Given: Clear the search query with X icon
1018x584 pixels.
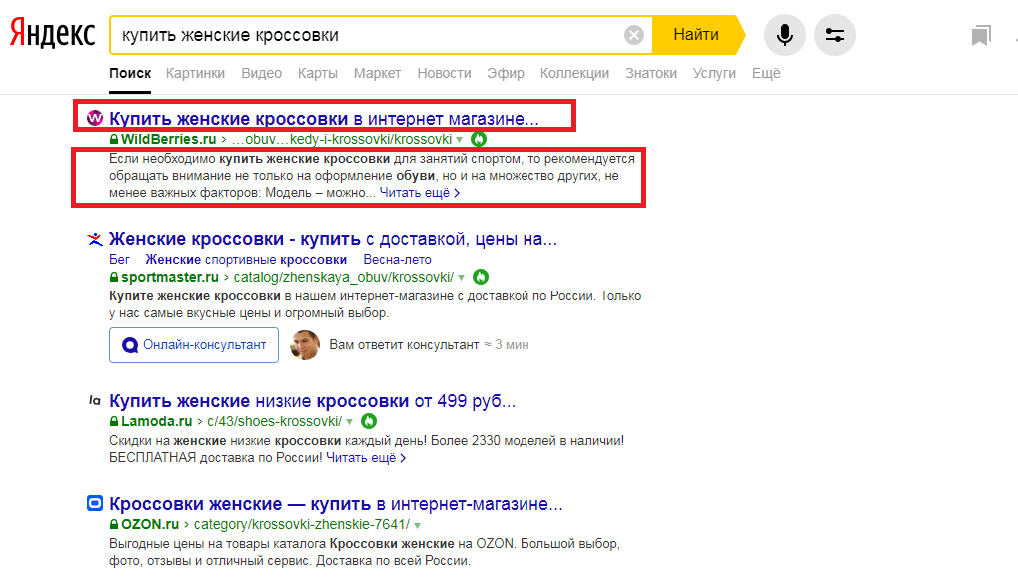Looking at the screenshot, I should (634, 35).
